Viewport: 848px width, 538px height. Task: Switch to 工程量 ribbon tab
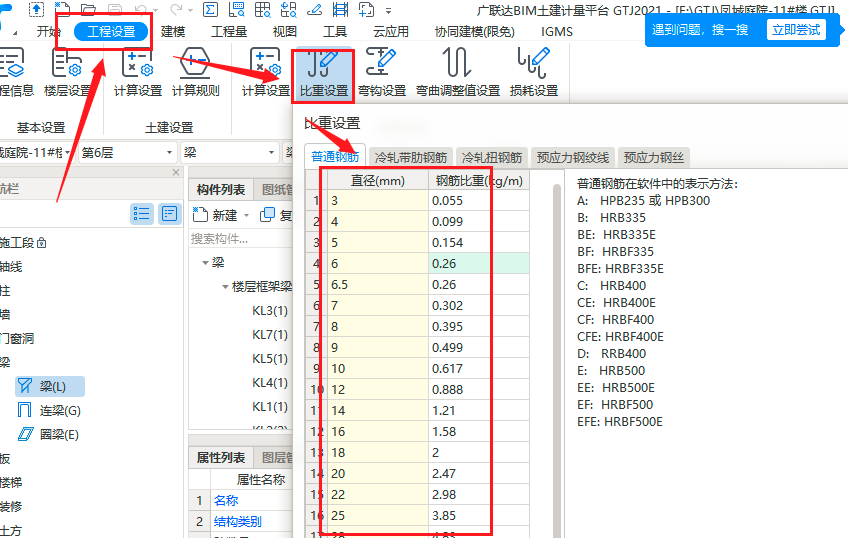click(229, 31)
